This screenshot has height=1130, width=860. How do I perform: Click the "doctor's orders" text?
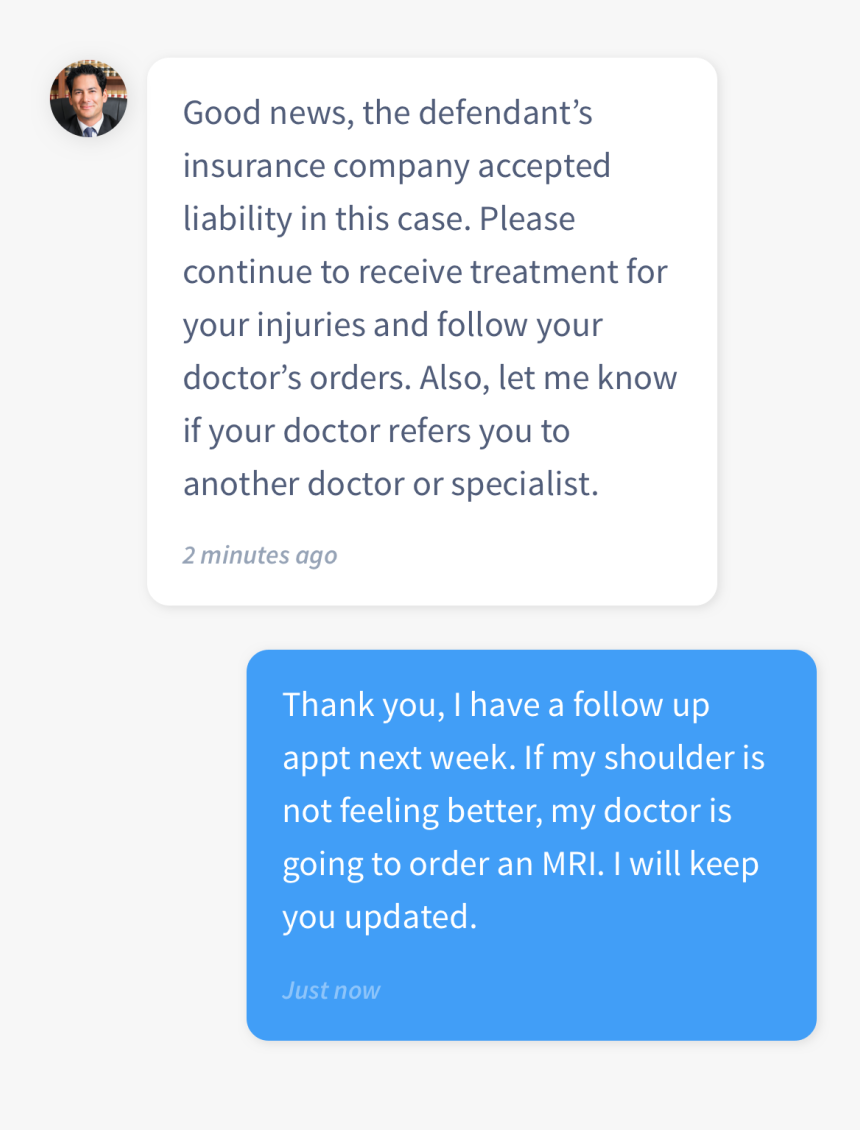tap(294, 378)
